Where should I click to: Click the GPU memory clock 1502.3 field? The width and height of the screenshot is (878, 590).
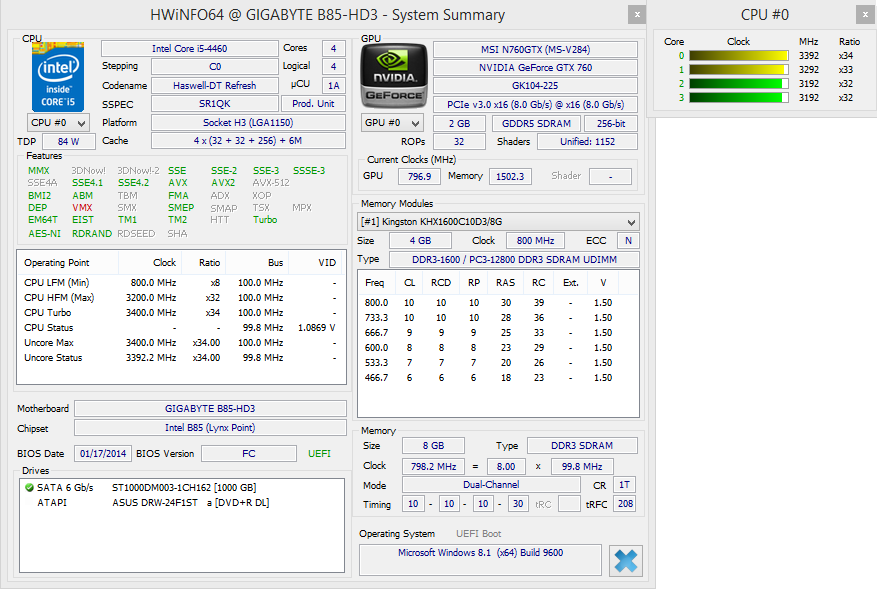(x=510, y=176)
